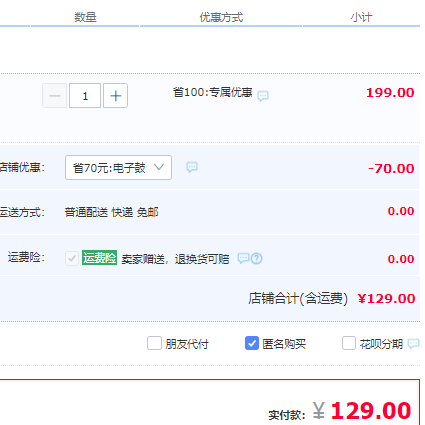The image size is (425, 425).
Task: Click the 小计 column header
Action: click(361, 17)
